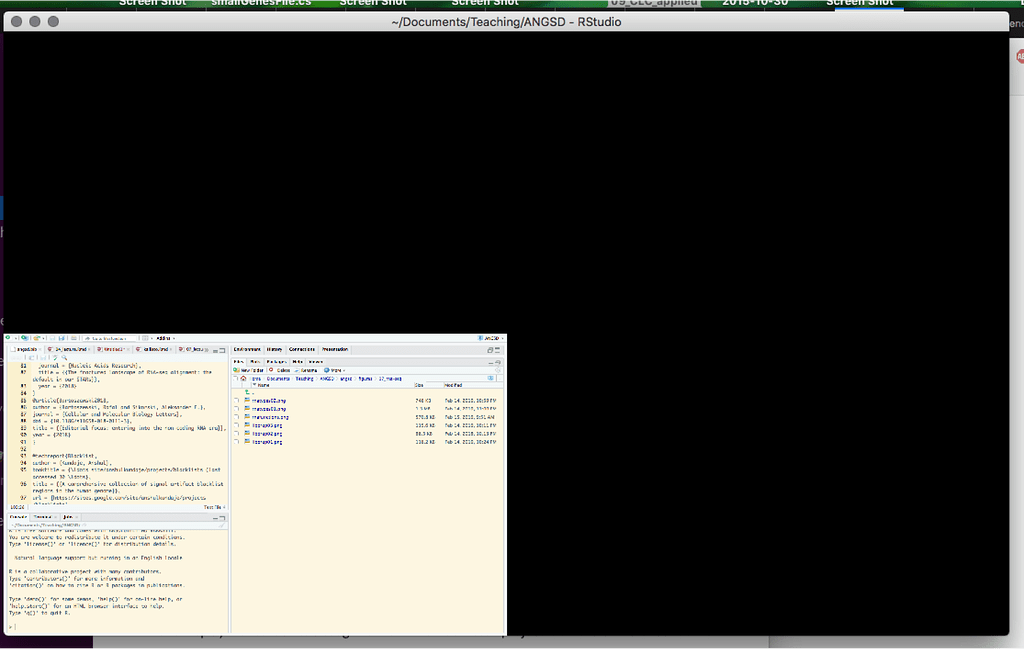
Task: Open the Packages tab in the files pane
Action: (x=276, y=362)
